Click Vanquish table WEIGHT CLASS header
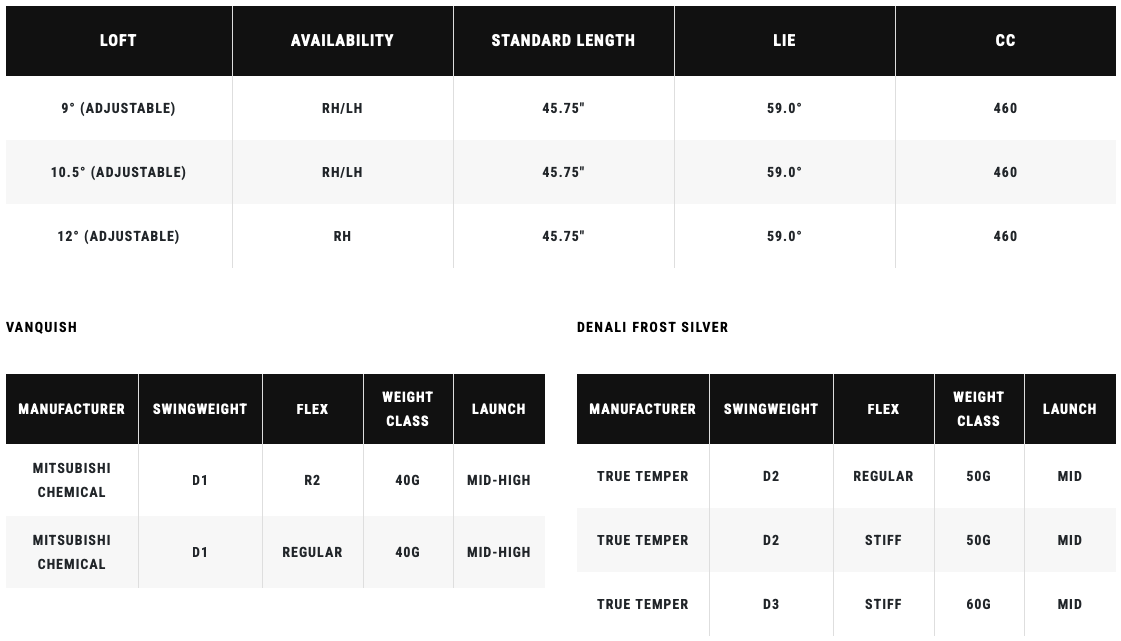This screenshot has height=641, width=1121. point(408,409)
